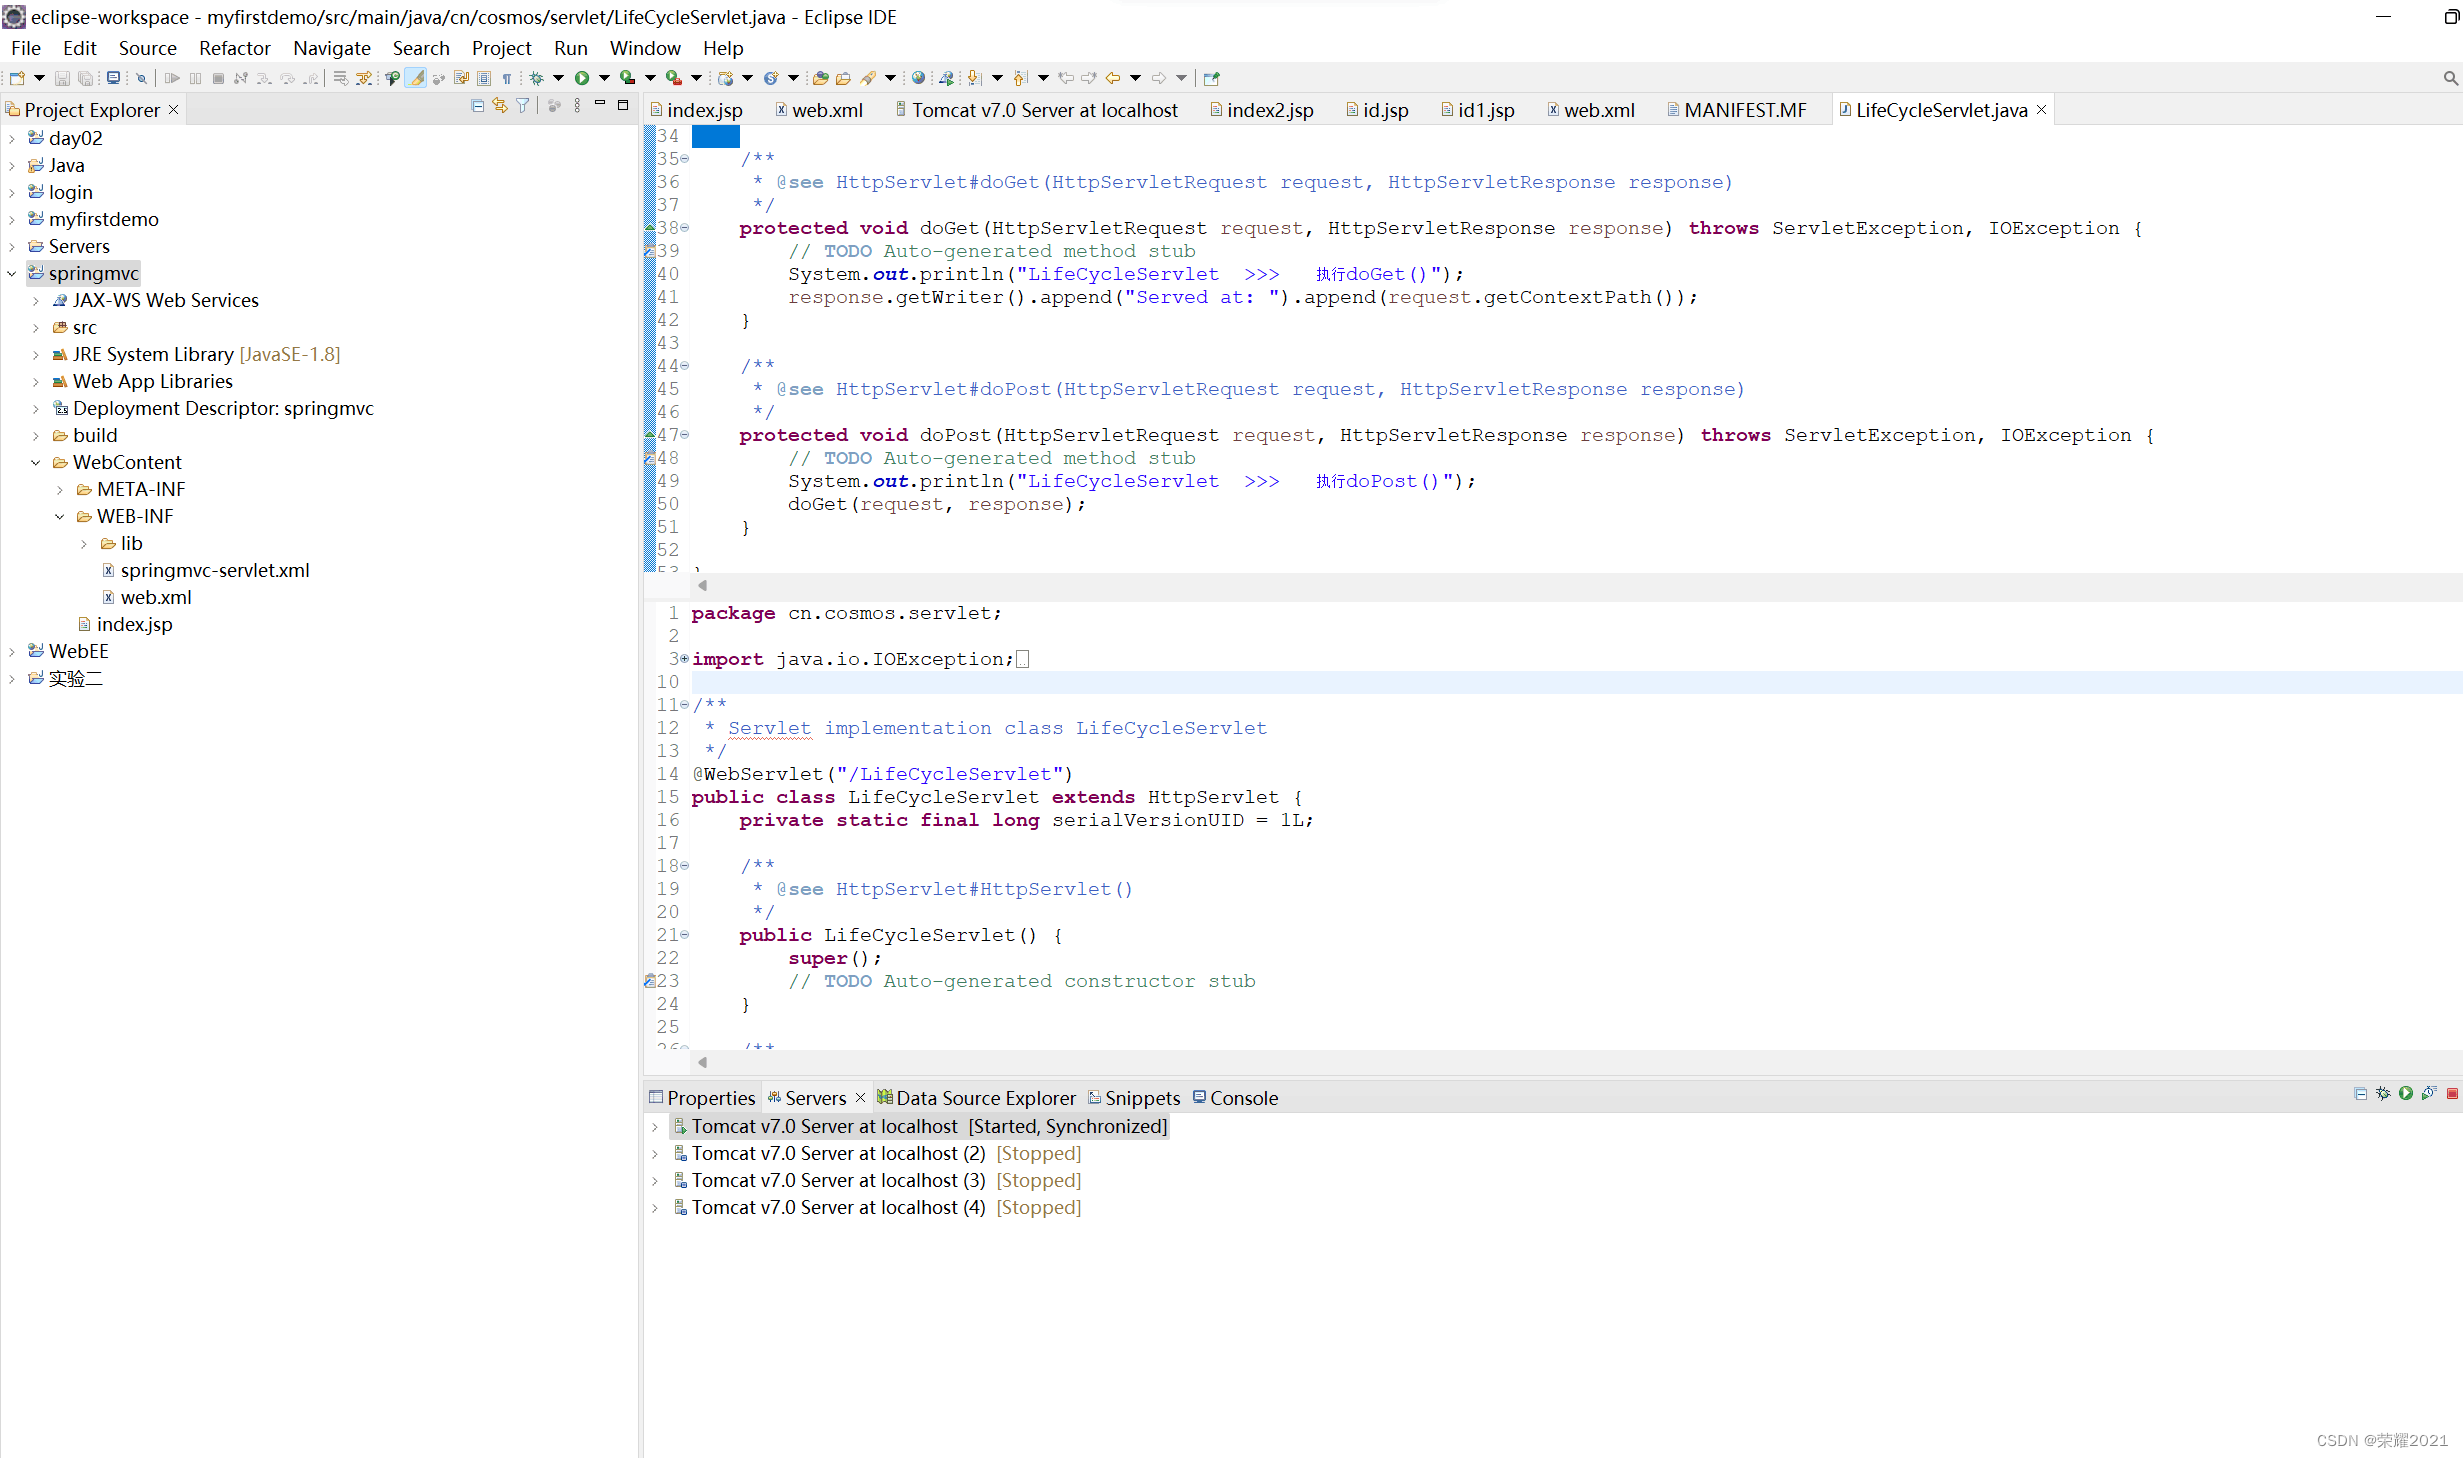Viewport: 2463px width, 1458px height.
Task: Expand the started Tomcat v7.0 server entry
Action: tap(655, 1126)
